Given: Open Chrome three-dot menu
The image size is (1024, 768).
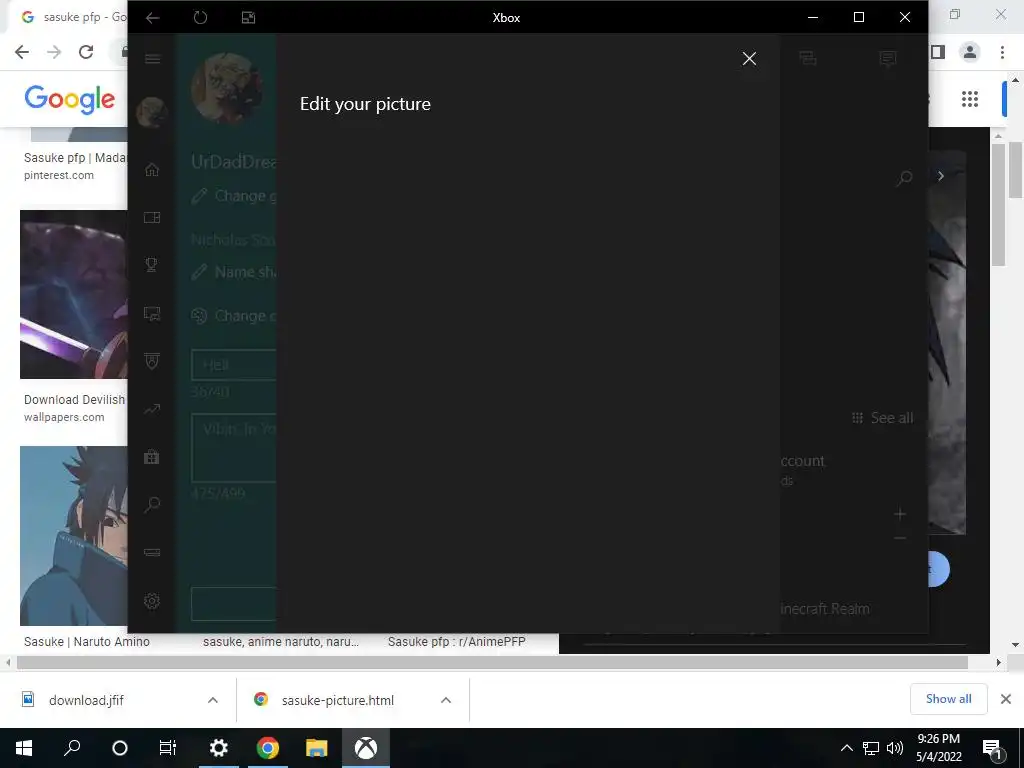Looking at the screenshot, I should (x=1002, y=52).
